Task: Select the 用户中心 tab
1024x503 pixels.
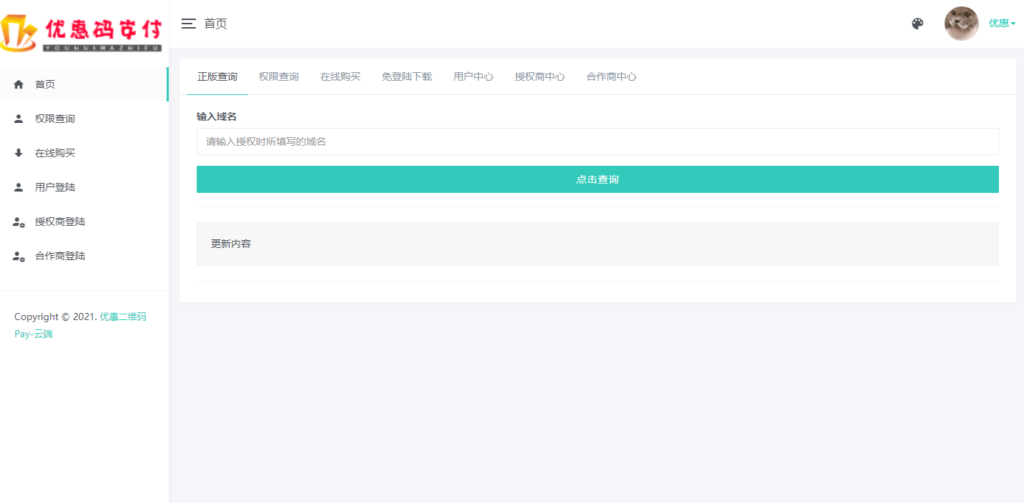Action: 473,77
